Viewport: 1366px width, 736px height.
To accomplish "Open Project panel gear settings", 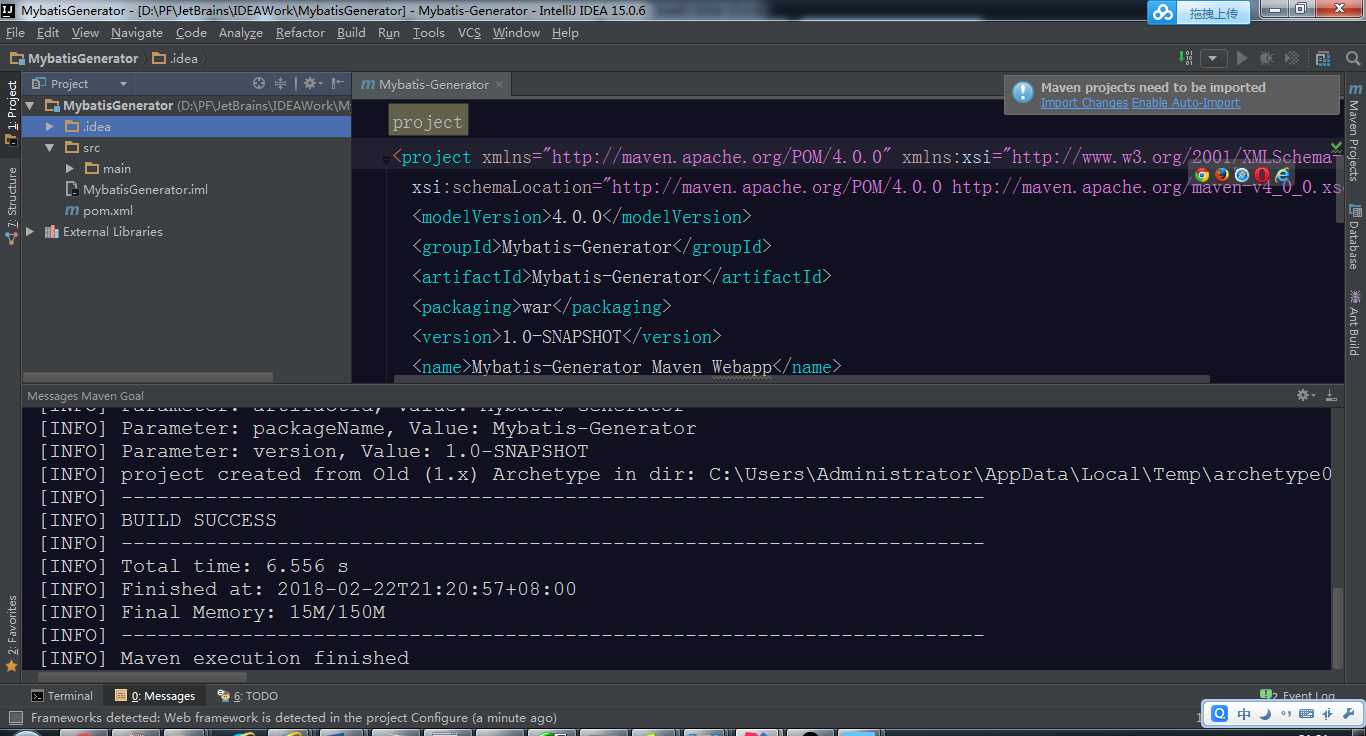I will [311, 84].
